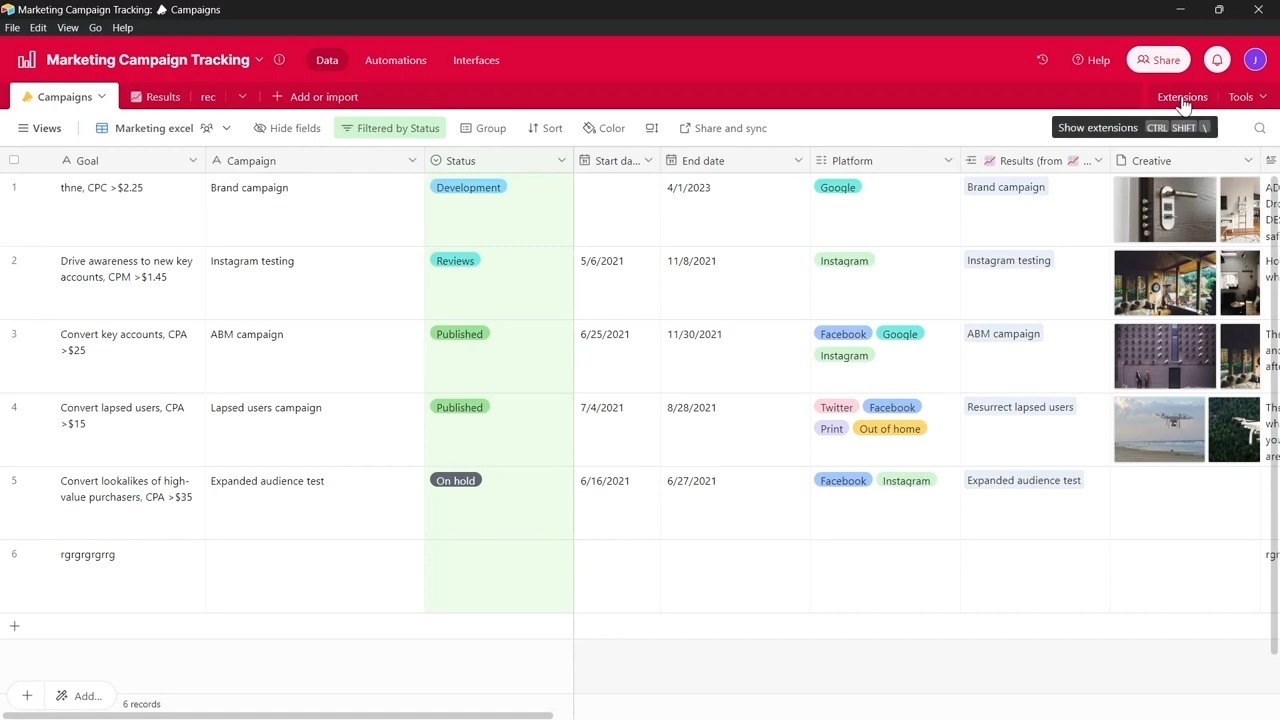The height and width of the screenshot is (720, 1280).
Task: Switch to the Interfaces tab
Action: (476, 60)
